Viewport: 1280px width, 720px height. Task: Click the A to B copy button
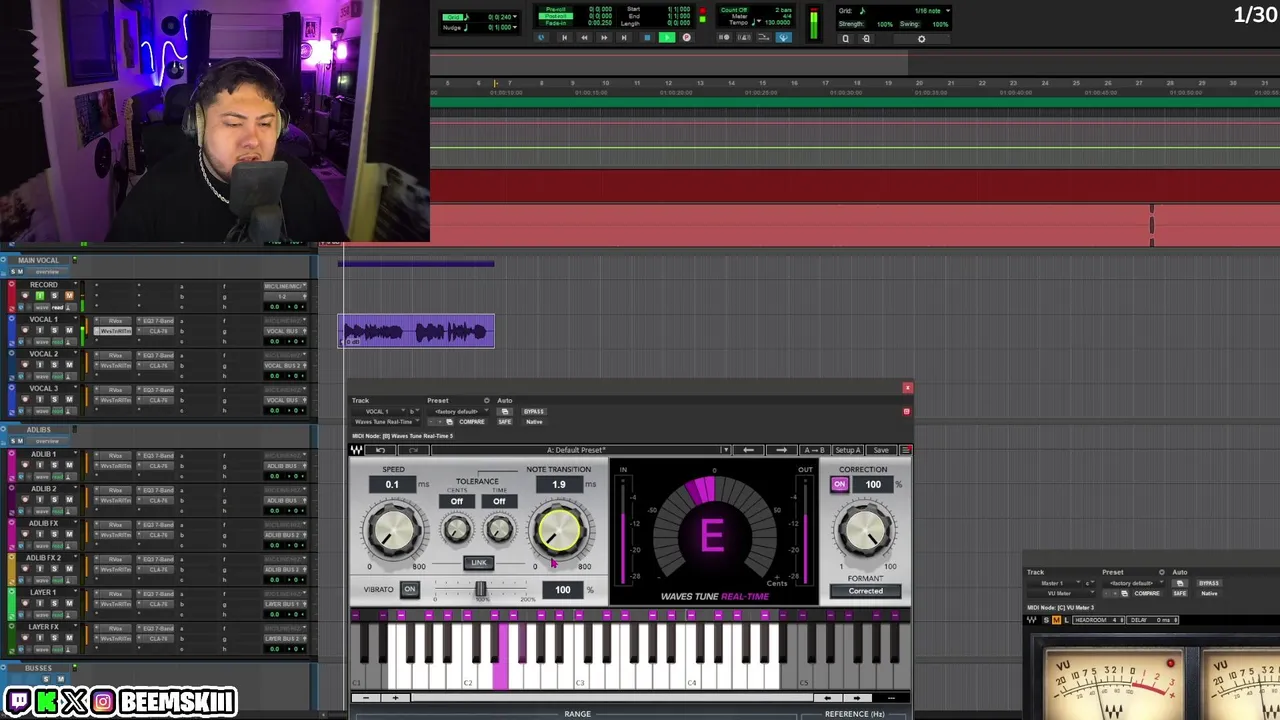tap(814, 450)
